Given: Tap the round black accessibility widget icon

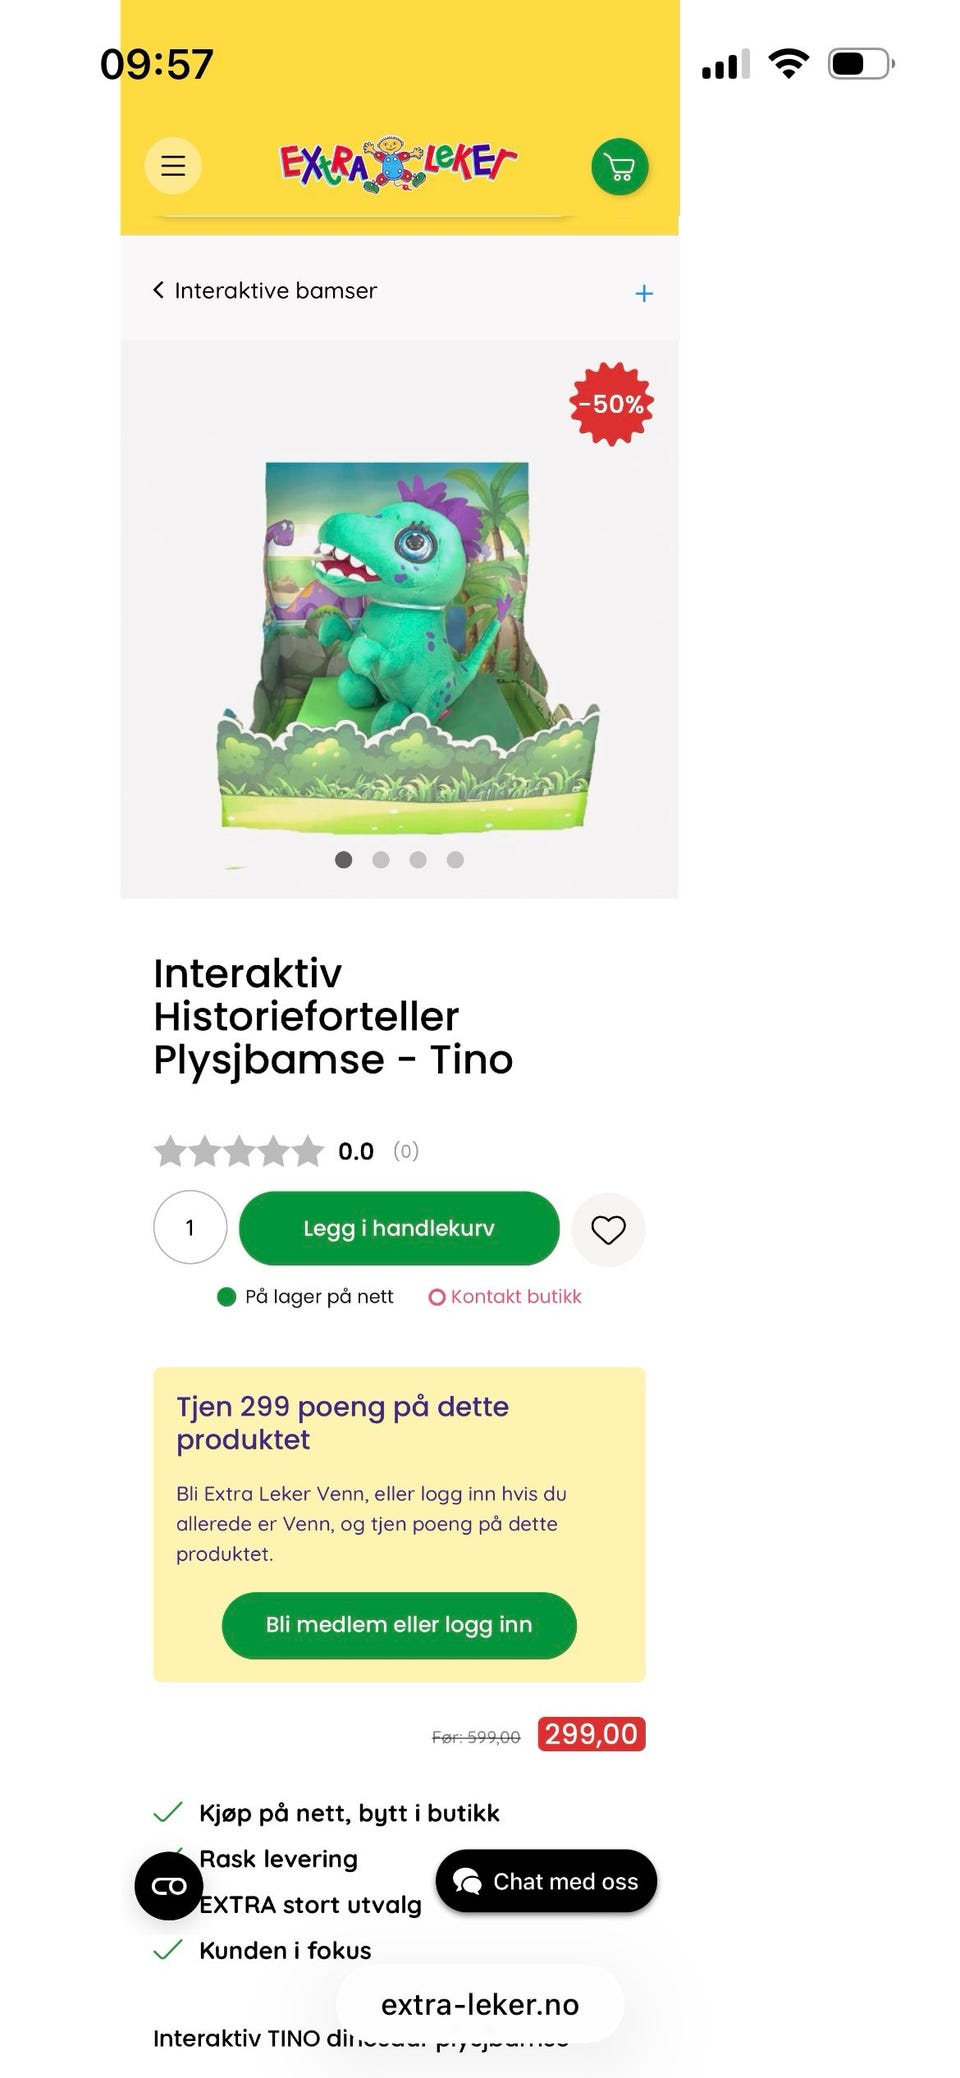Looking at the screenshot, I should coord(169,1886).
